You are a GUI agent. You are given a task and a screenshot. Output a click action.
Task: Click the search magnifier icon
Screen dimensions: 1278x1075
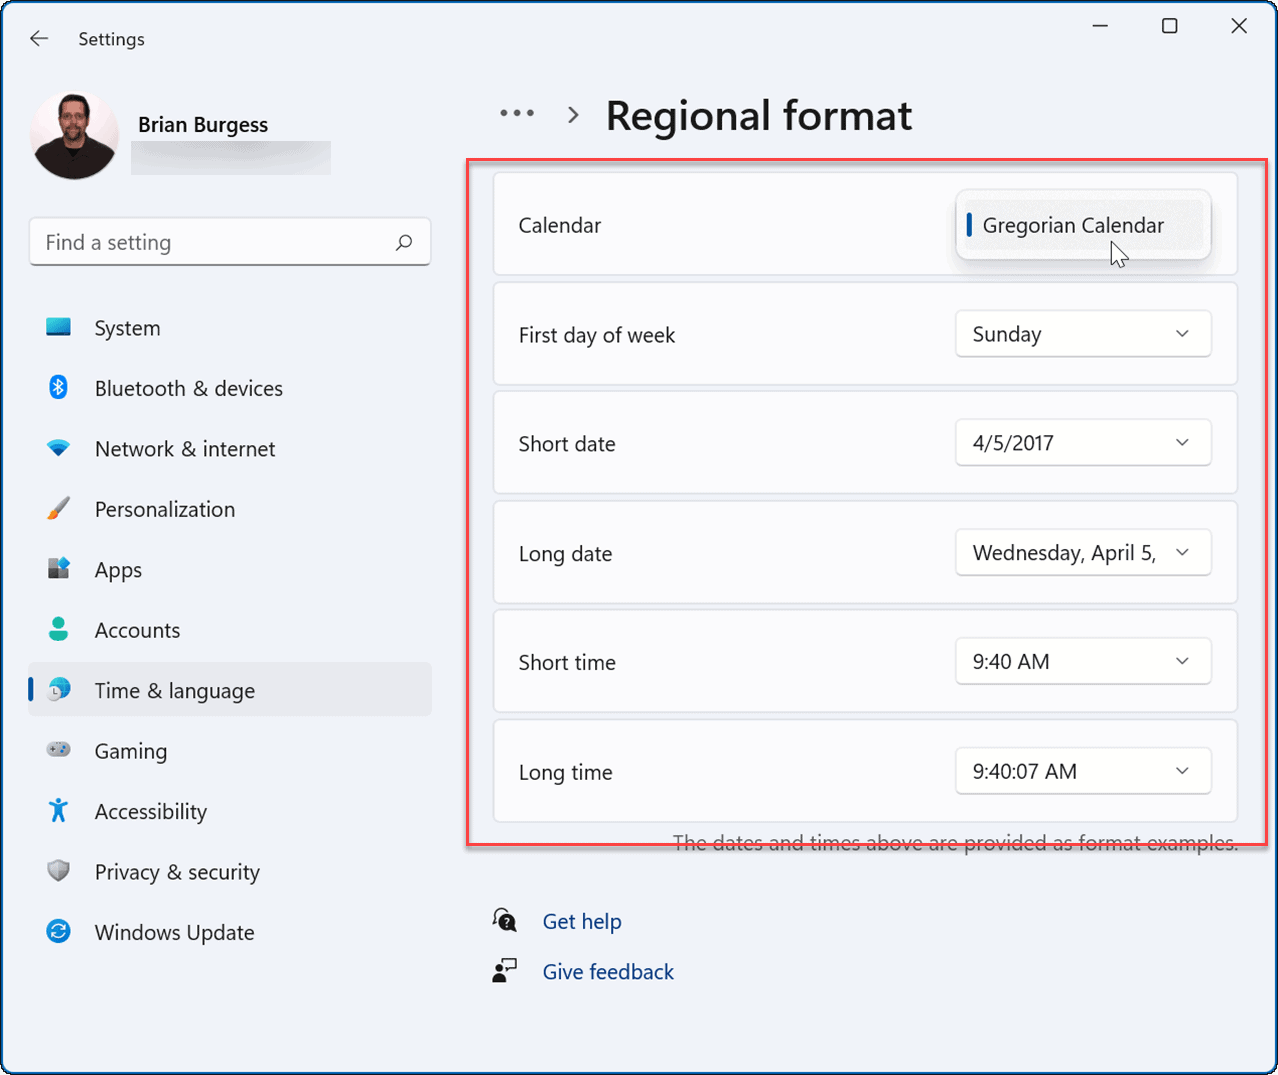[x=404, y=242]
